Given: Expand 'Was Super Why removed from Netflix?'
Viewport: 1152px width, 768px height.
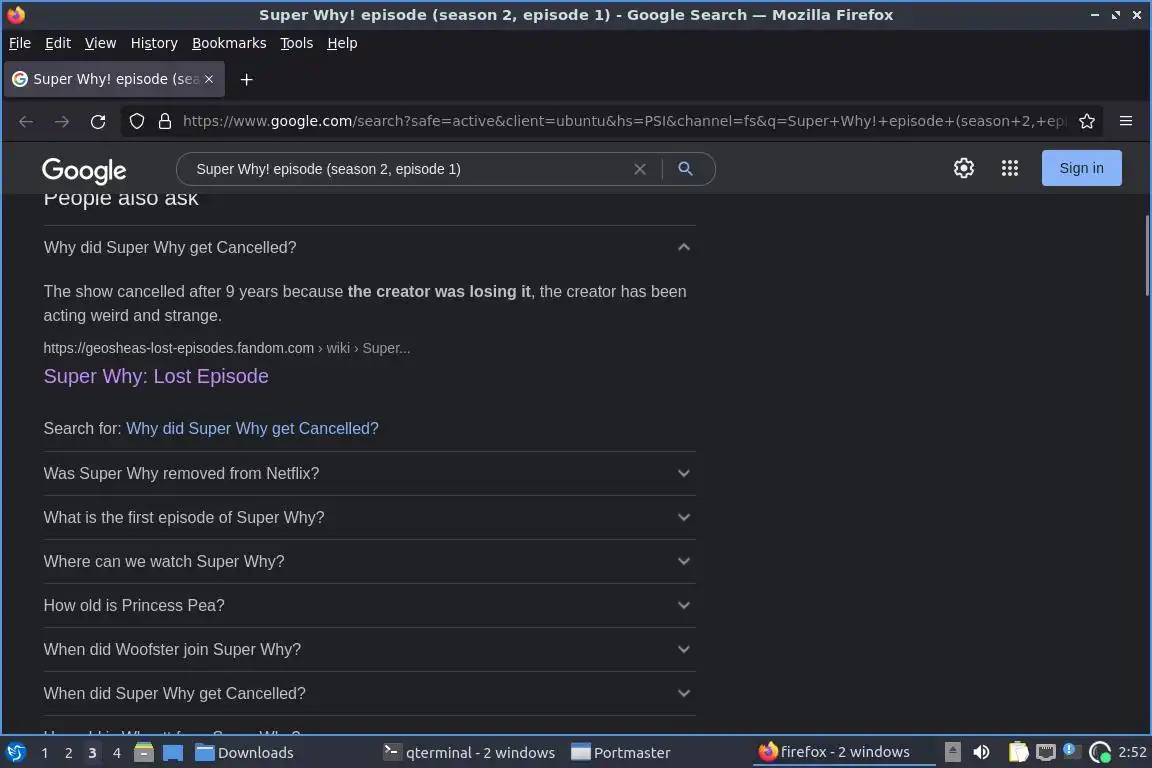Looking at the screenshot, I should pos(370,473).
